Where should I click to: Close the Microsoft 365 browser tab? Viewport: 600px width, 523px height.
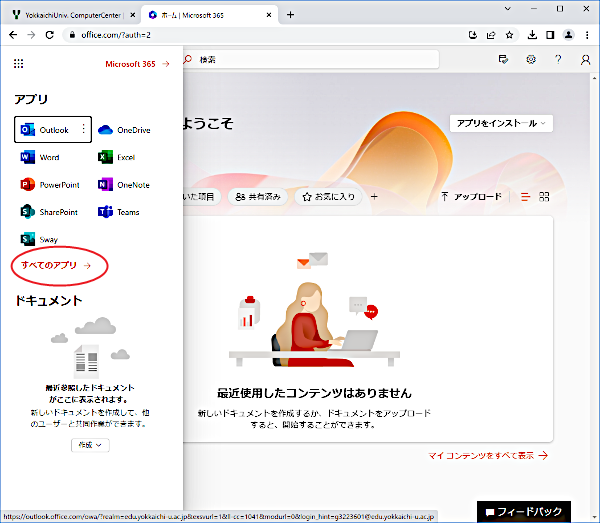coord(269,15)
